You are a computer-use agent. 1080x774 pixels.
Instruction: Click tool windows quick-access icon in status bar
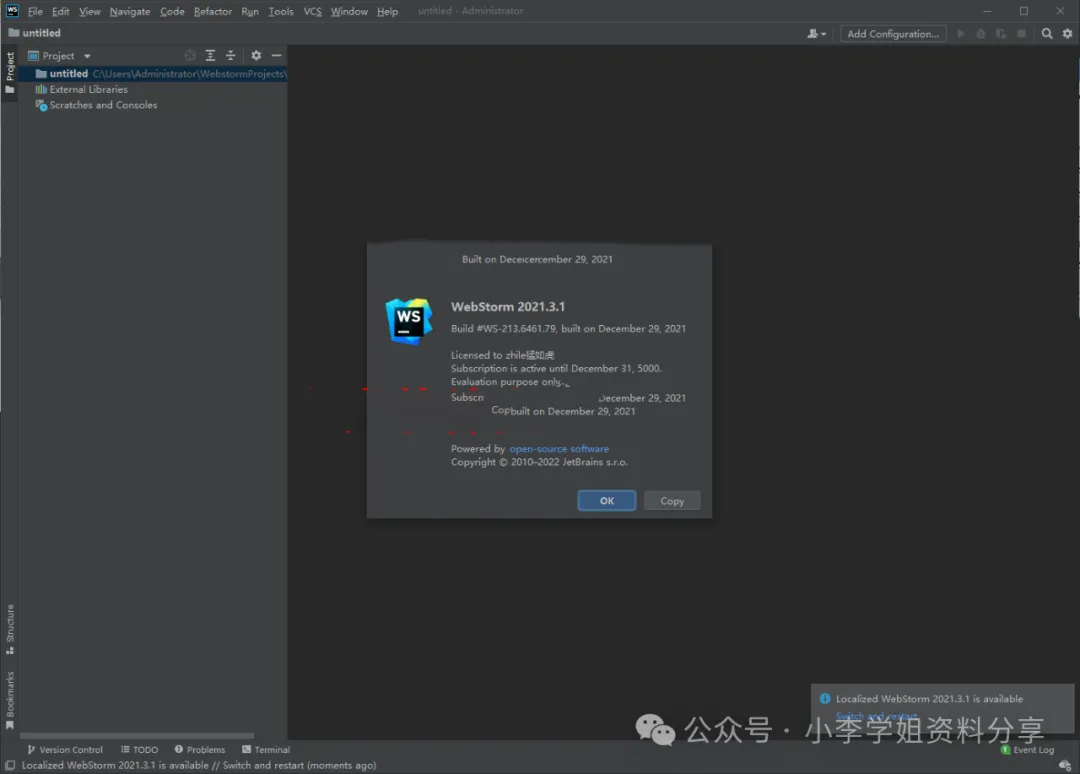[10, 765]
